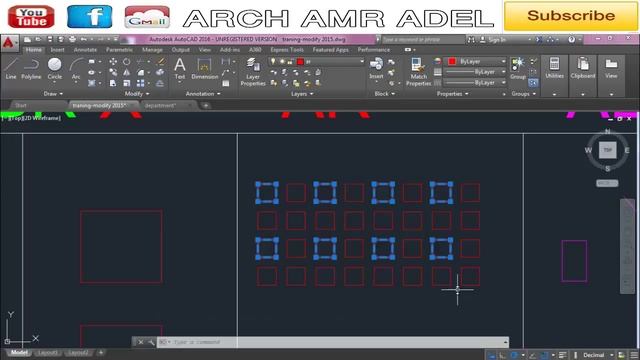
Task: Toggle the layer lock icon
Action: tap(290, 62)
